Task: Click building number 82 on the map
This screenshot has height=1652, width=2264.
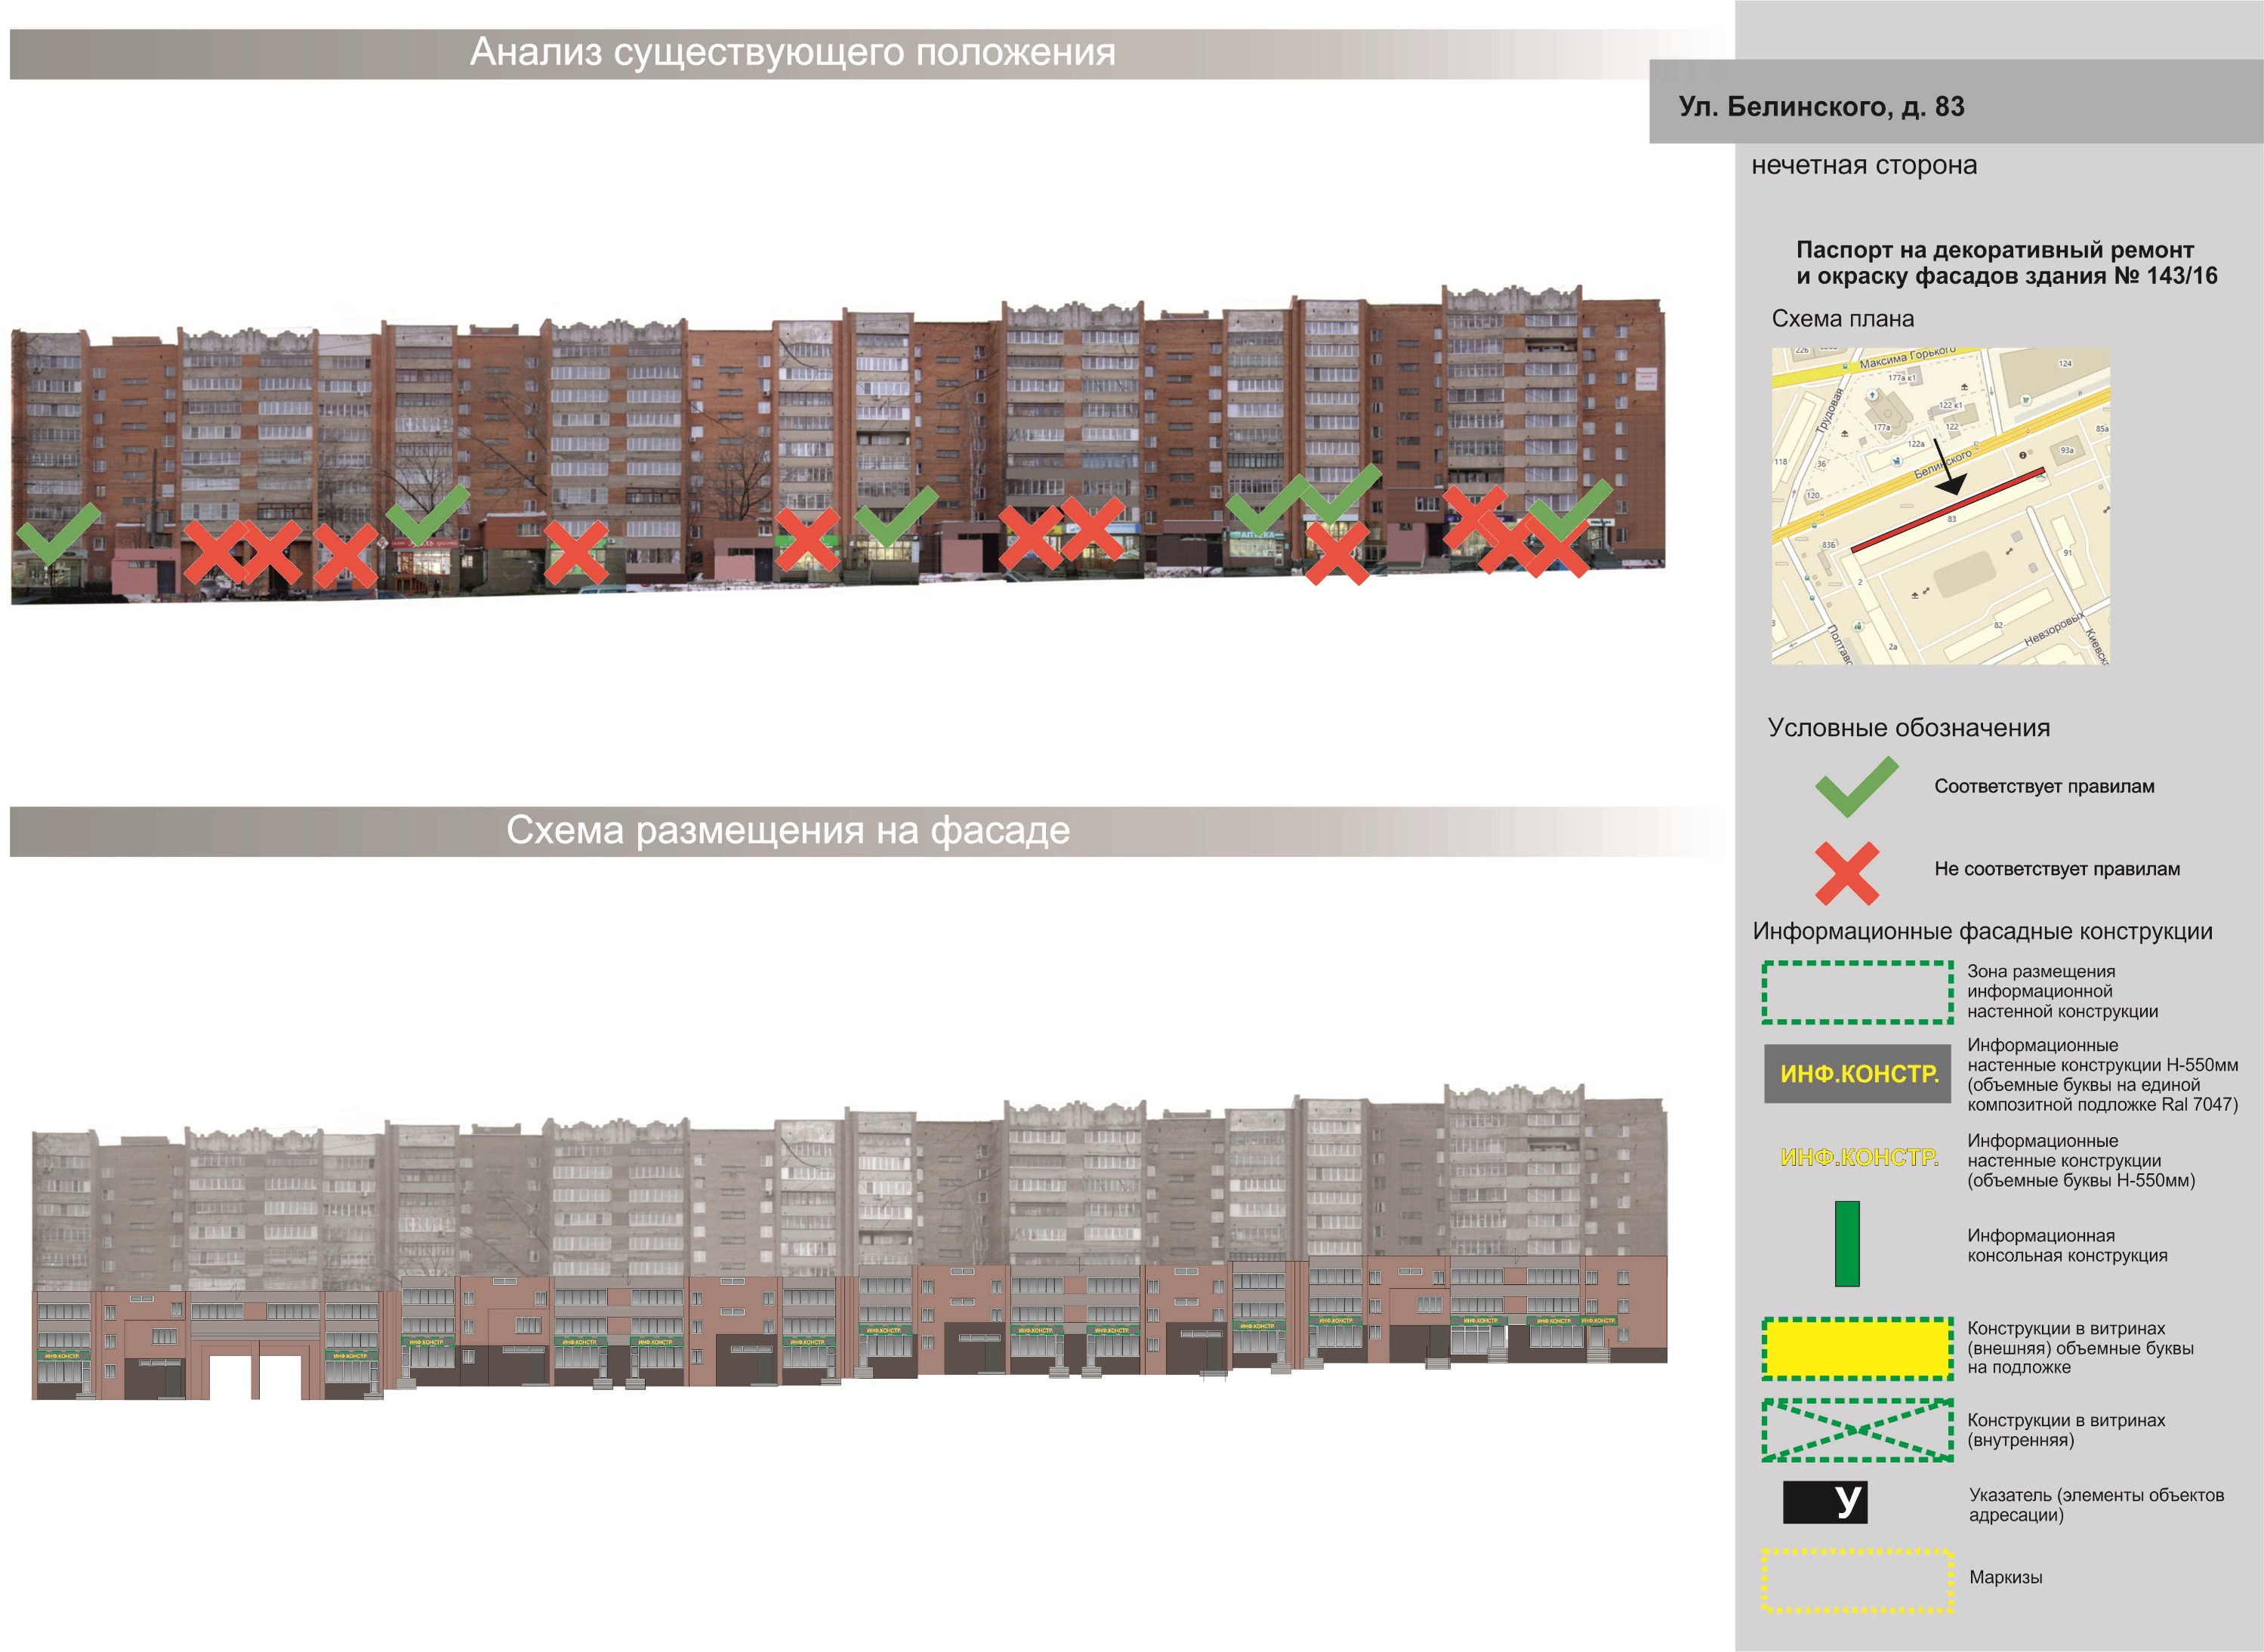Action: 1999,625
